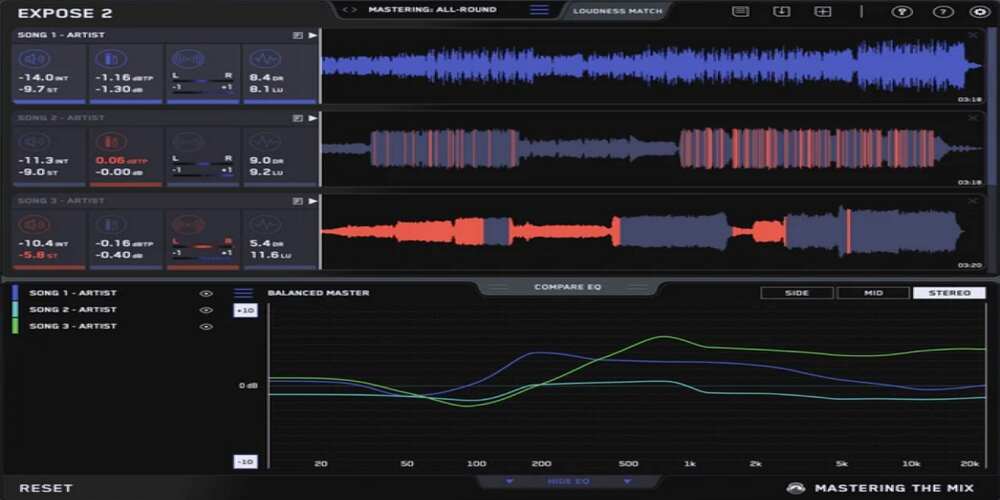This screenshot has height=500, width=1000.
Task: Click the export/download icon in top toolbar
Action: click(781, 11)
